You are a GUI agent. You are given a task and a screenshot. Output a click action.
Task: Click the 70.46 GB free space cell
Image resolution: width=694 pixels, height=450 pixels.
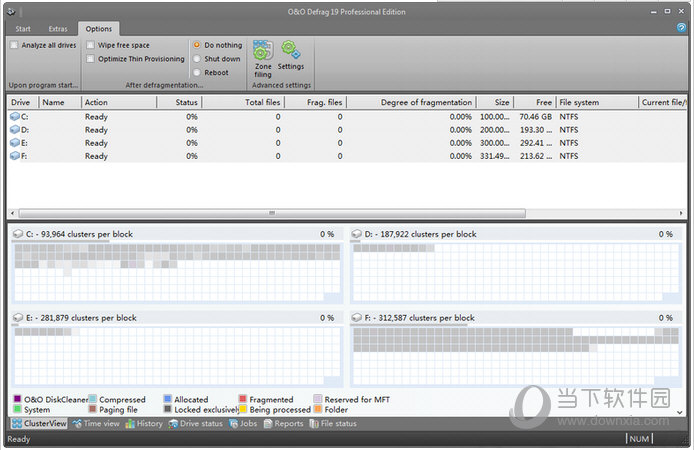click(536, 117)
